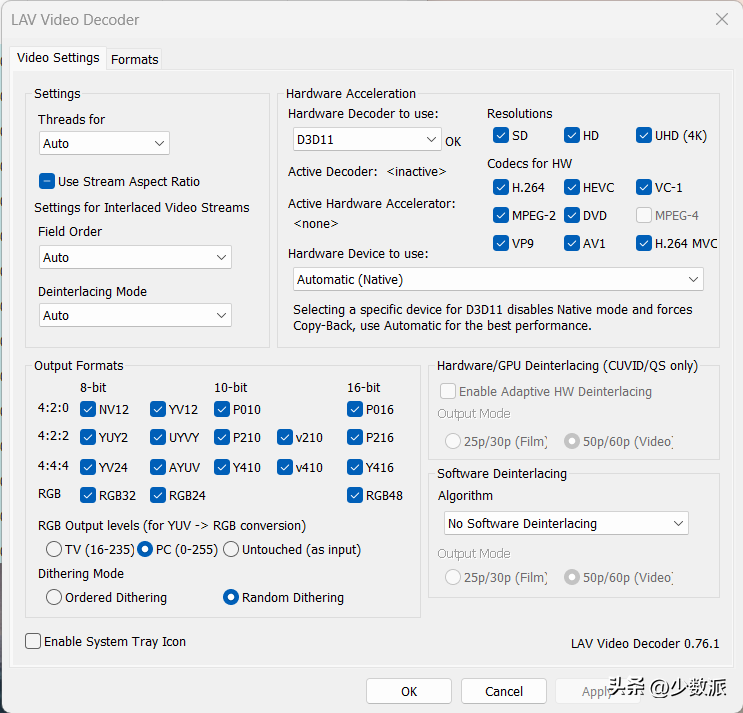Expand the Deinterlacing Mode dropdown

point(135,315)
